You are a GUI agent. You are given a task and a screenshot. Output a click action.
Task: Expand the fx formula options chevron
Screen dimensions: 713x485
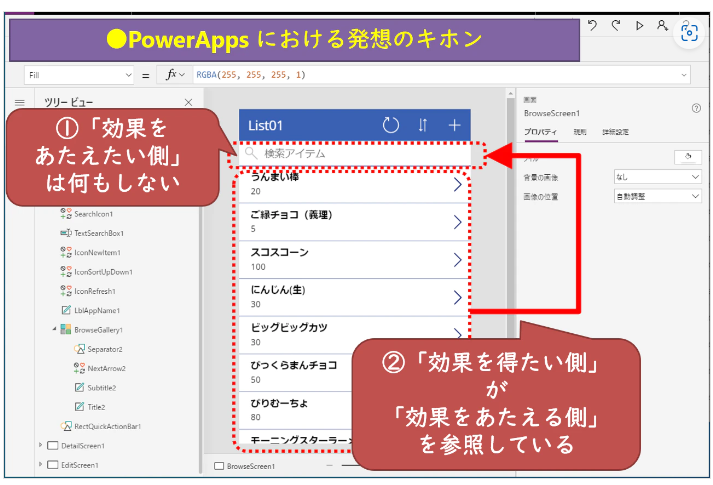coord(182,75)
